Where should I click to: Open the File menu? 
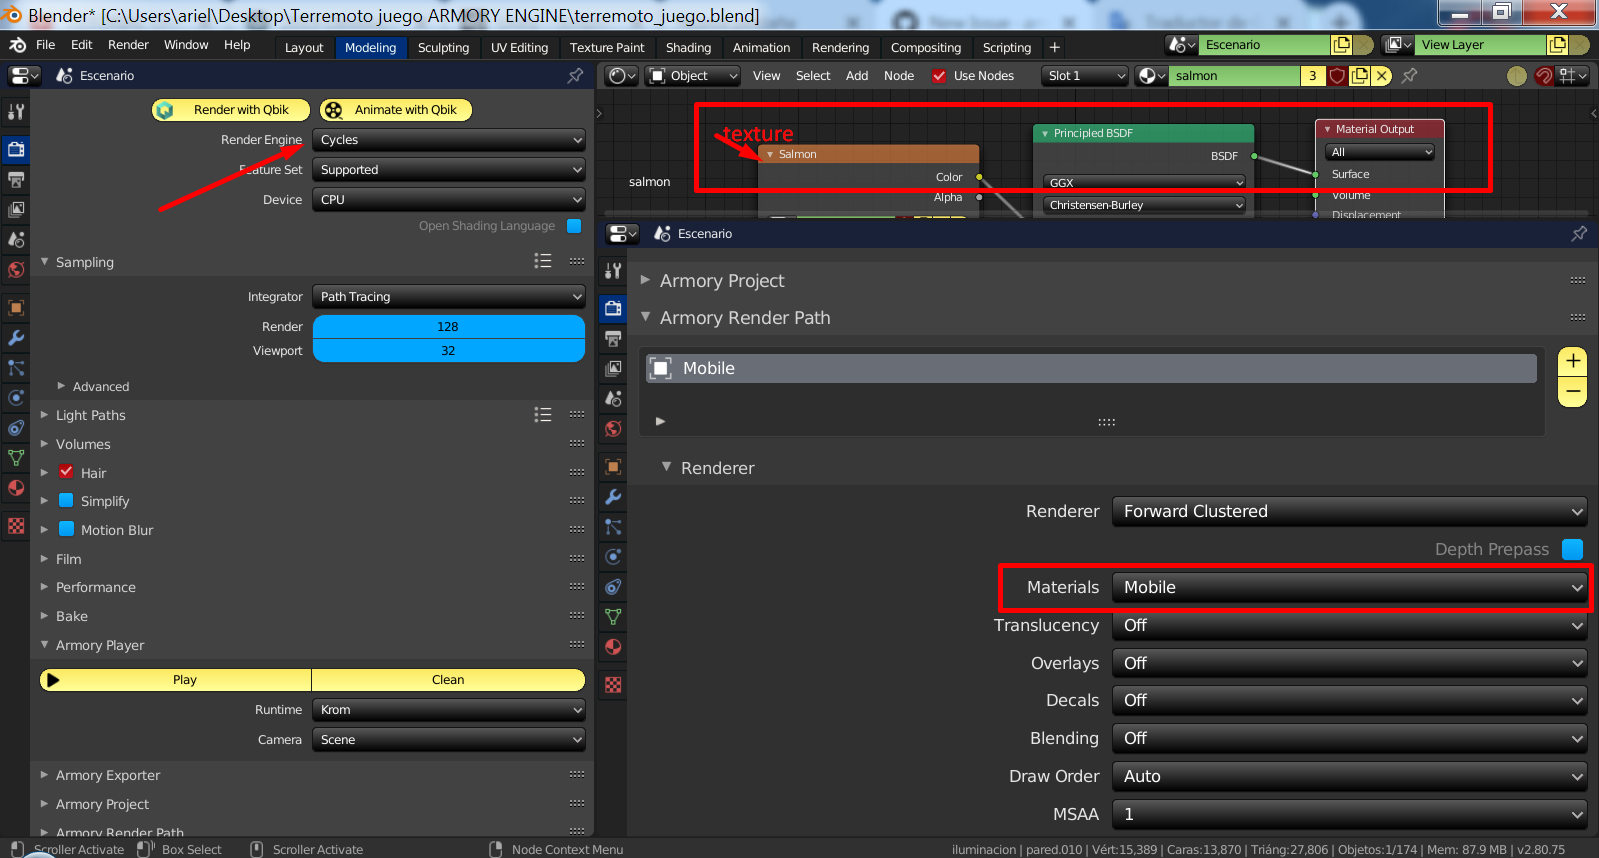pyautogui.click(x=45, y=45)
